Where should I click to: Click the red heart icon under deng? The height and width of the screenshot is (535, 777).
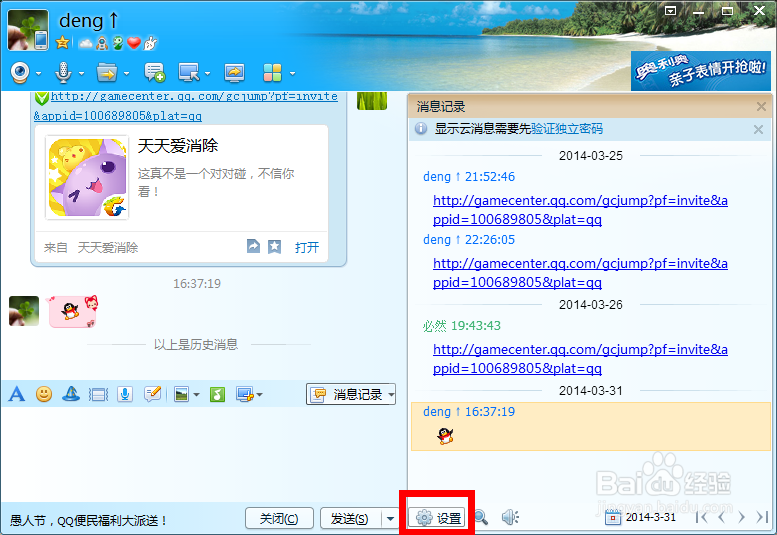[134, 43]
